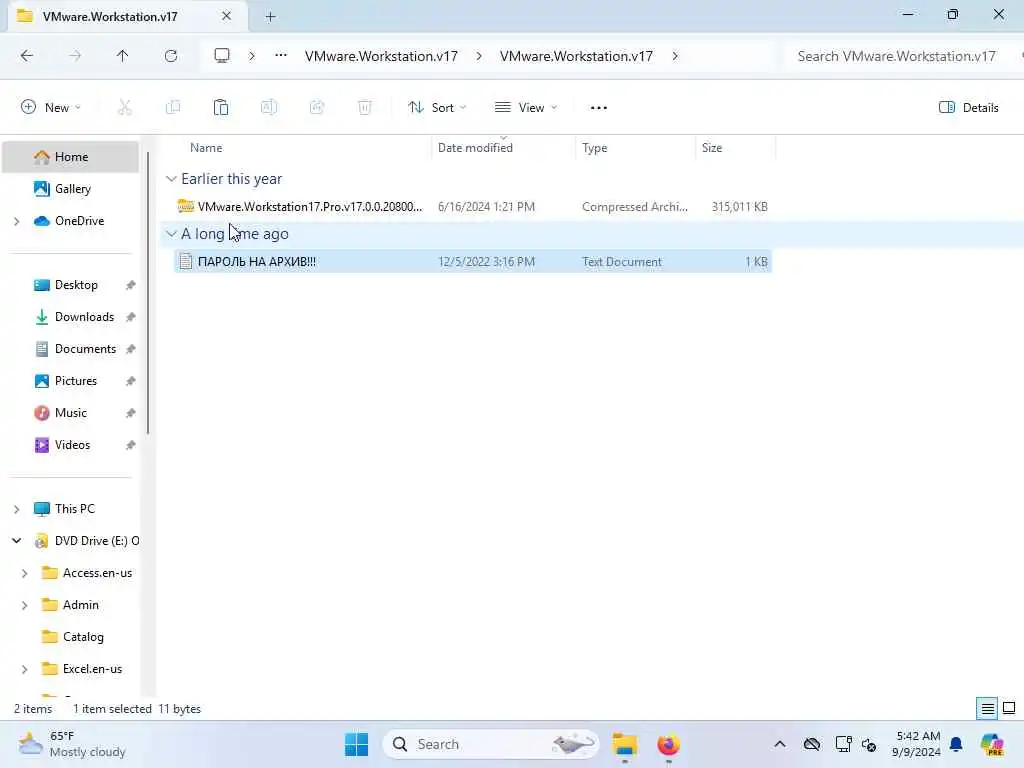Image resolution: width=1024 pixels, height=768 pixels.
Task: Open the address bar ellipsis for hidden path
Action: (281, 56)
